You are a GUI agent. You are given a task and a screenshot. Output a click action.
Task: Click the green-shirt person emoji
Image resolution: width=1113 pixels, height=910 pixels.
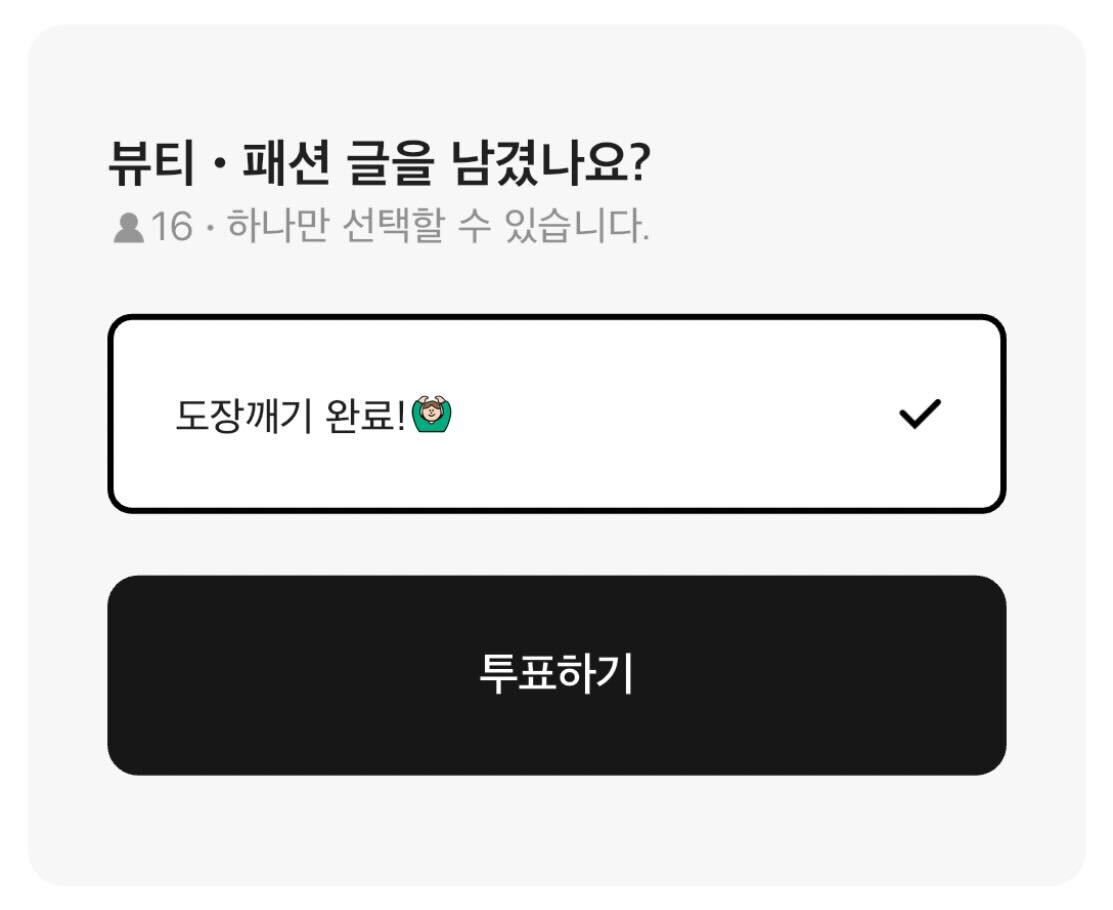tap(432, 414)
